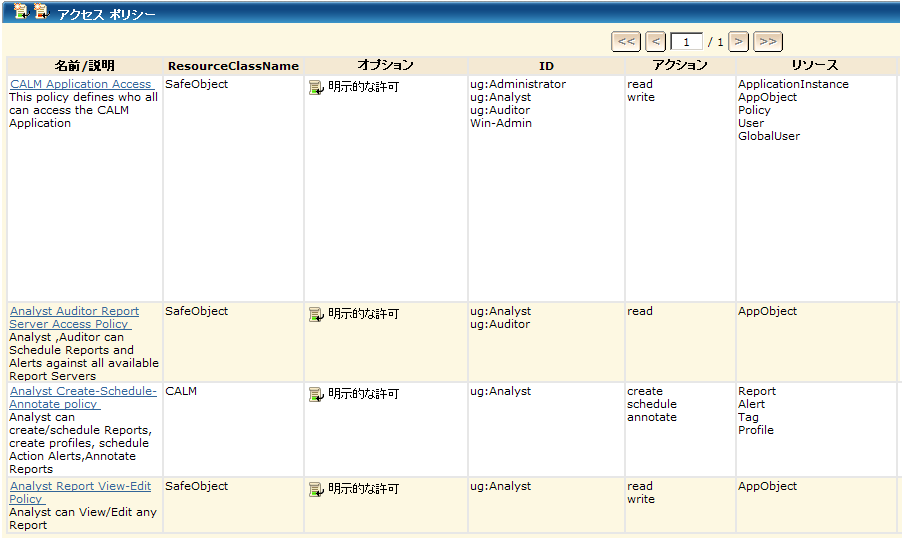Click the アクセス ポリシー panel title
Screen dimensions: 902x538
(106, 14)
